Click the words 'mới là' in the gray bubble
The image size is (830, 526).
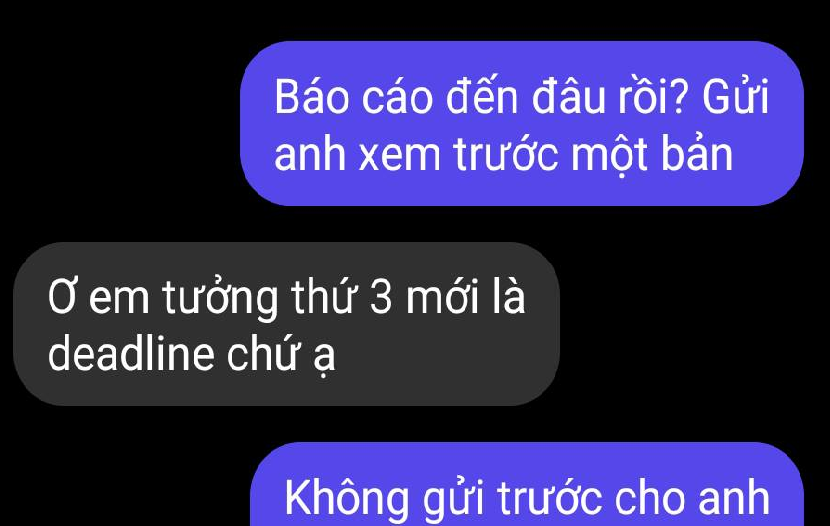(x=465, y=296)
